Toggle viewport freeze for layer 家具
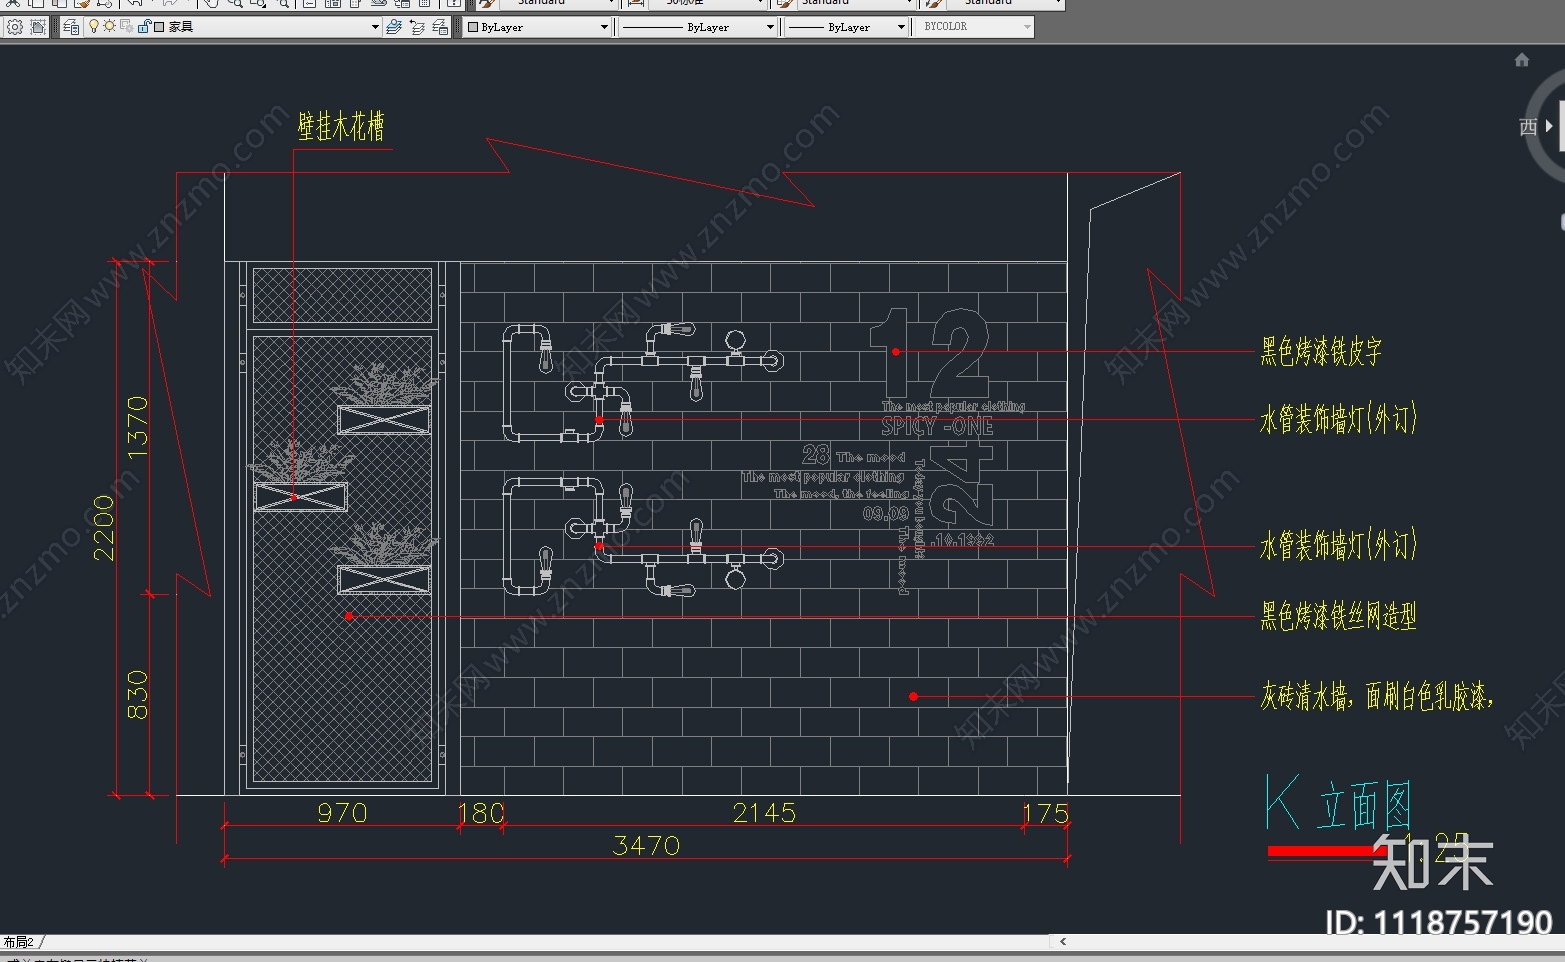This screenshot has height=962, width=1565. [126, 27]
